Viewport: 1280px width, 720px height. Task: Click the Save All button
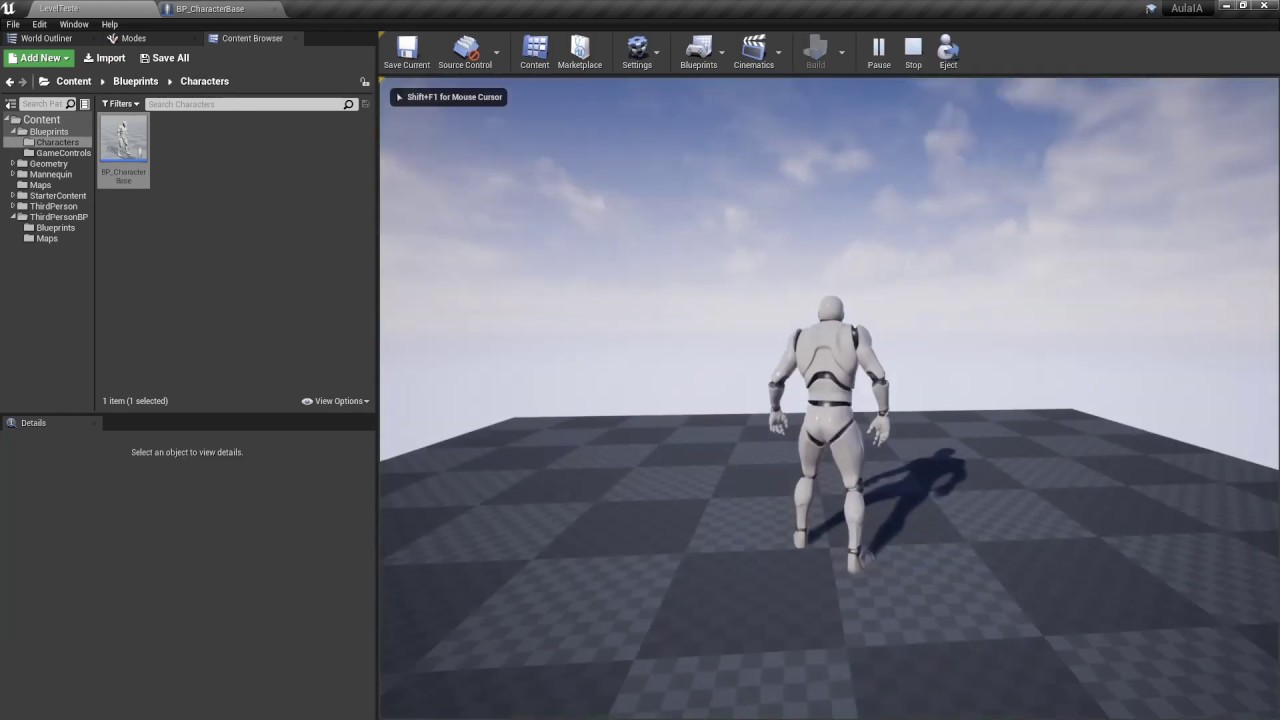pos(164,58)
